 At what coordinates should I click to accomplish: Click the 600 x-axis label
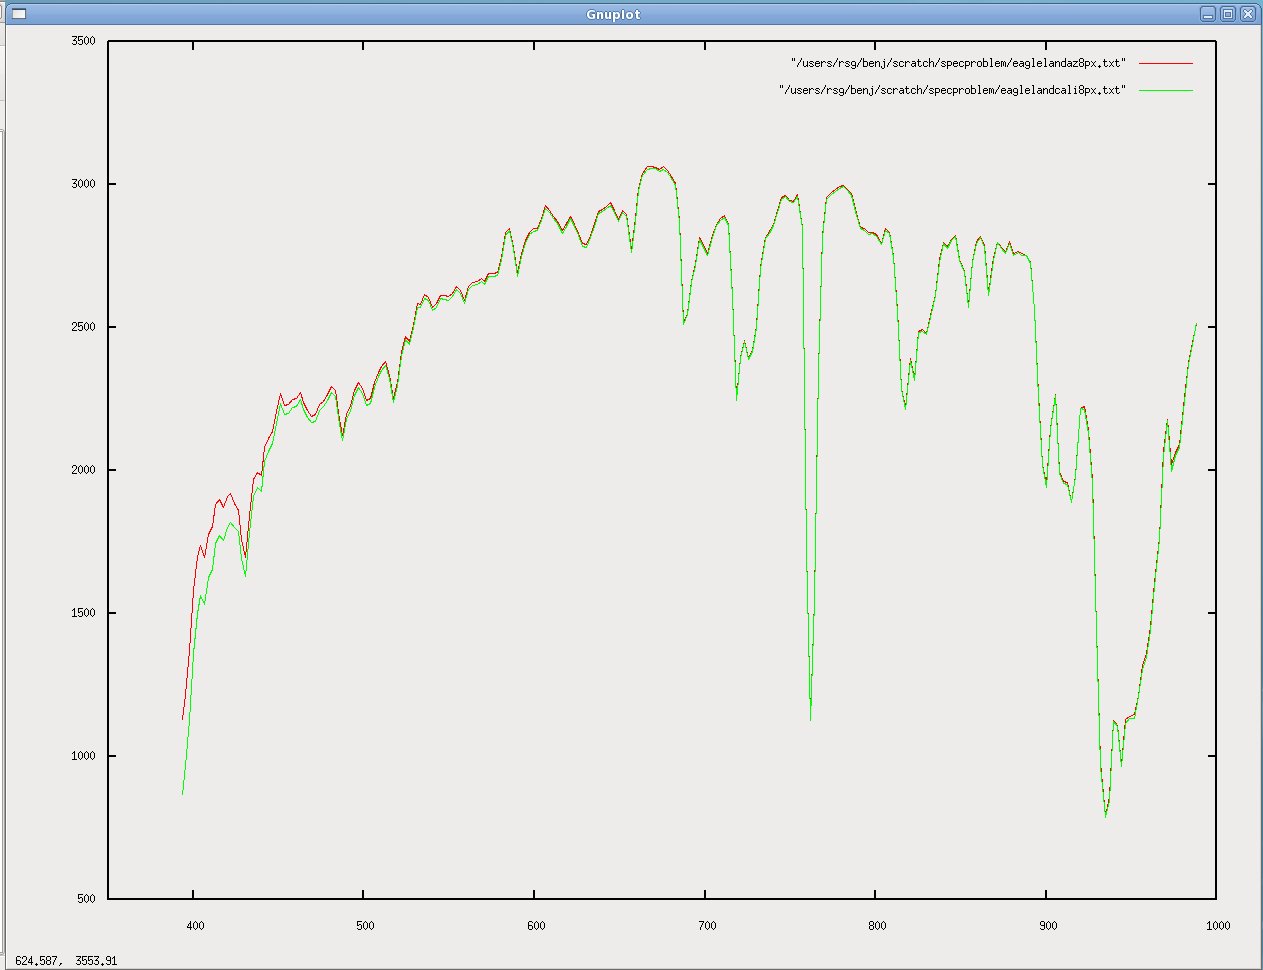coord(537,926)
